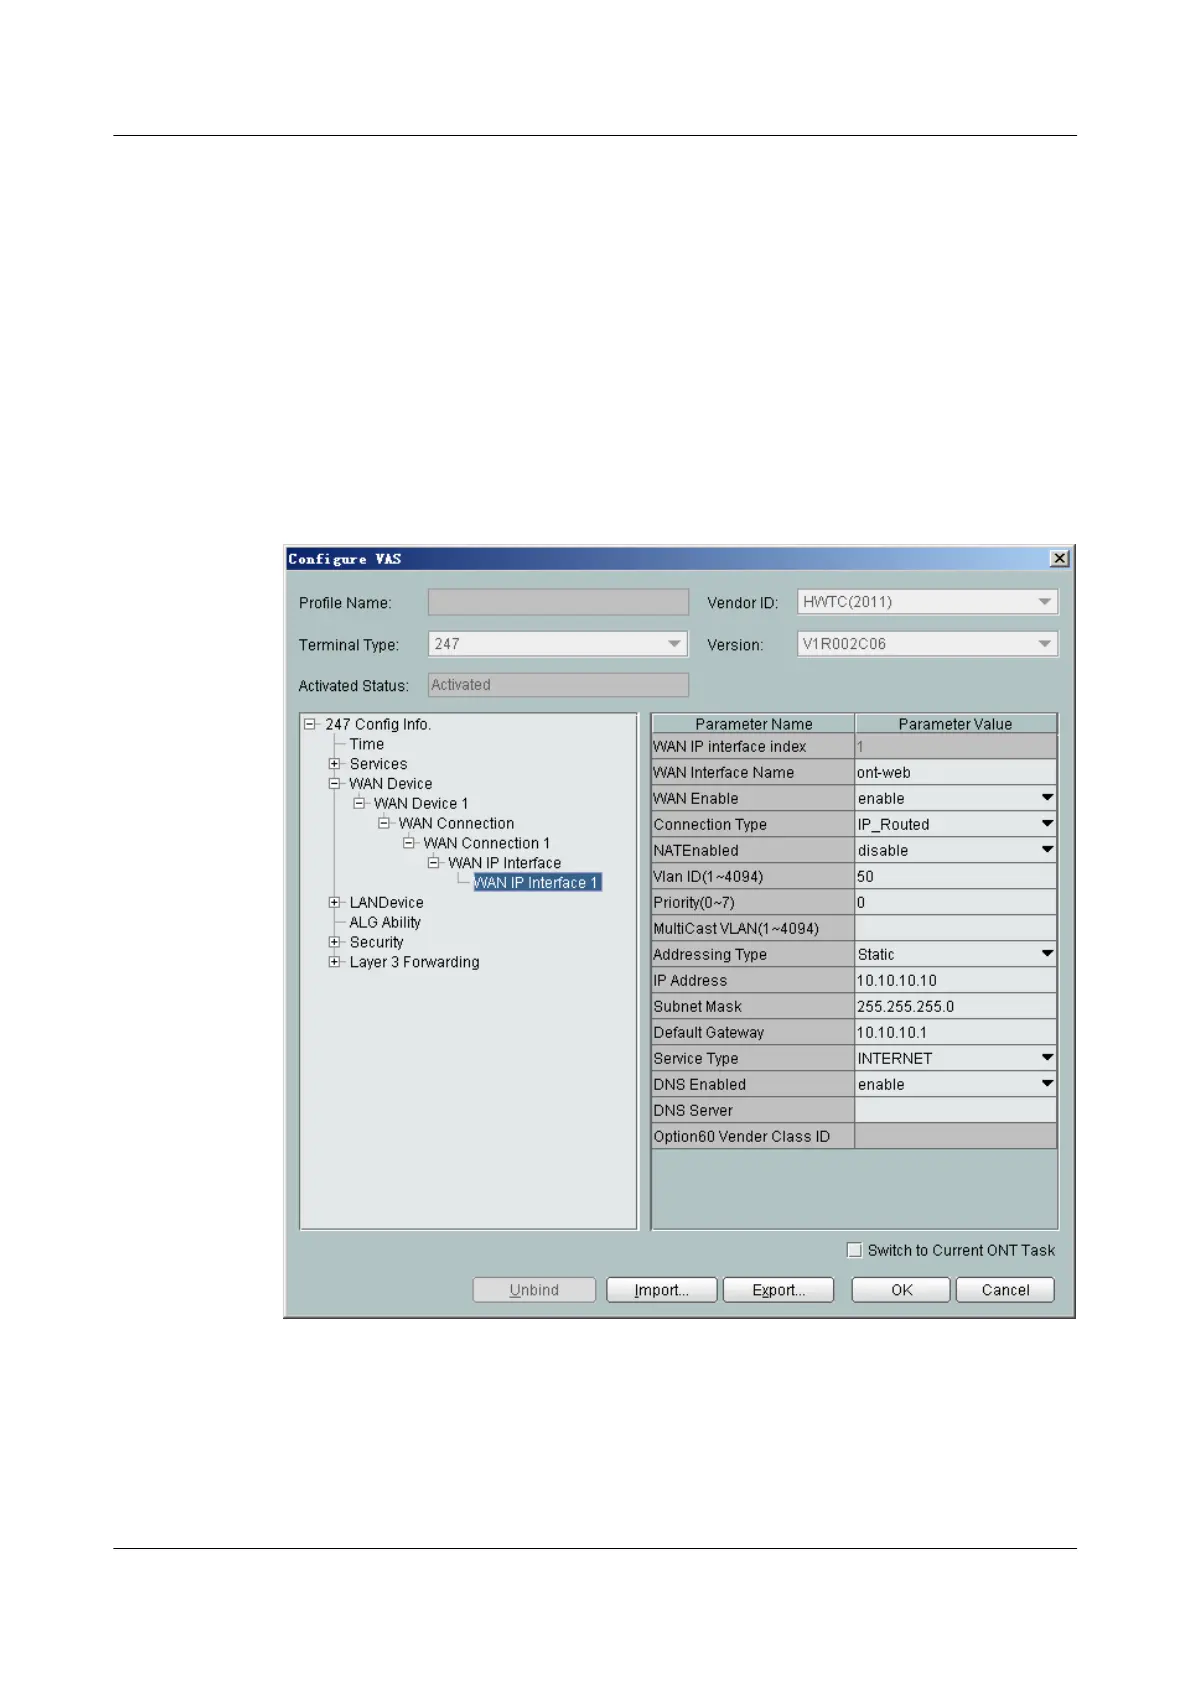
Task: Open the Addressing Type value dropdown
Action: (1047, 954)
